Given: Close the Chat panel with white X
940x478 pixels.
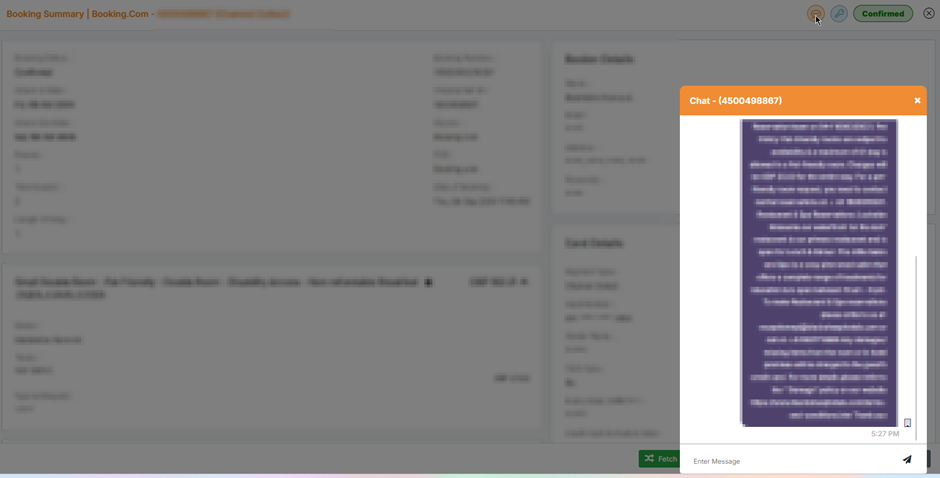Looking at the screenshot, I should click(x=917, y=101).
